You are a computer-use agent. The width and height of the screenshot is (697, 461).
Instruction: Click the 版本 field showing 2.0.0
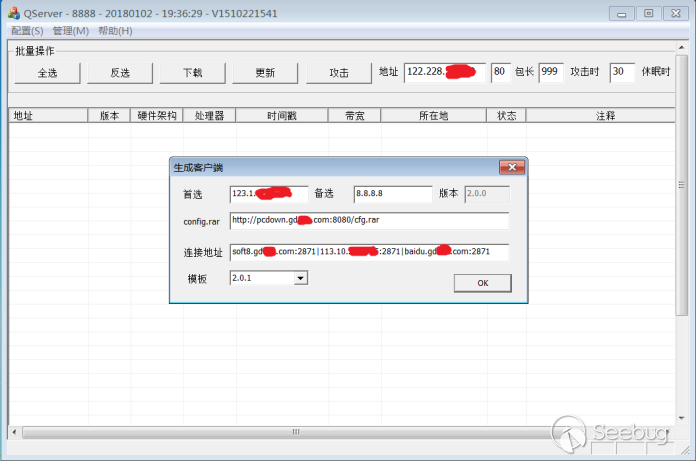[x=487, y=194]
